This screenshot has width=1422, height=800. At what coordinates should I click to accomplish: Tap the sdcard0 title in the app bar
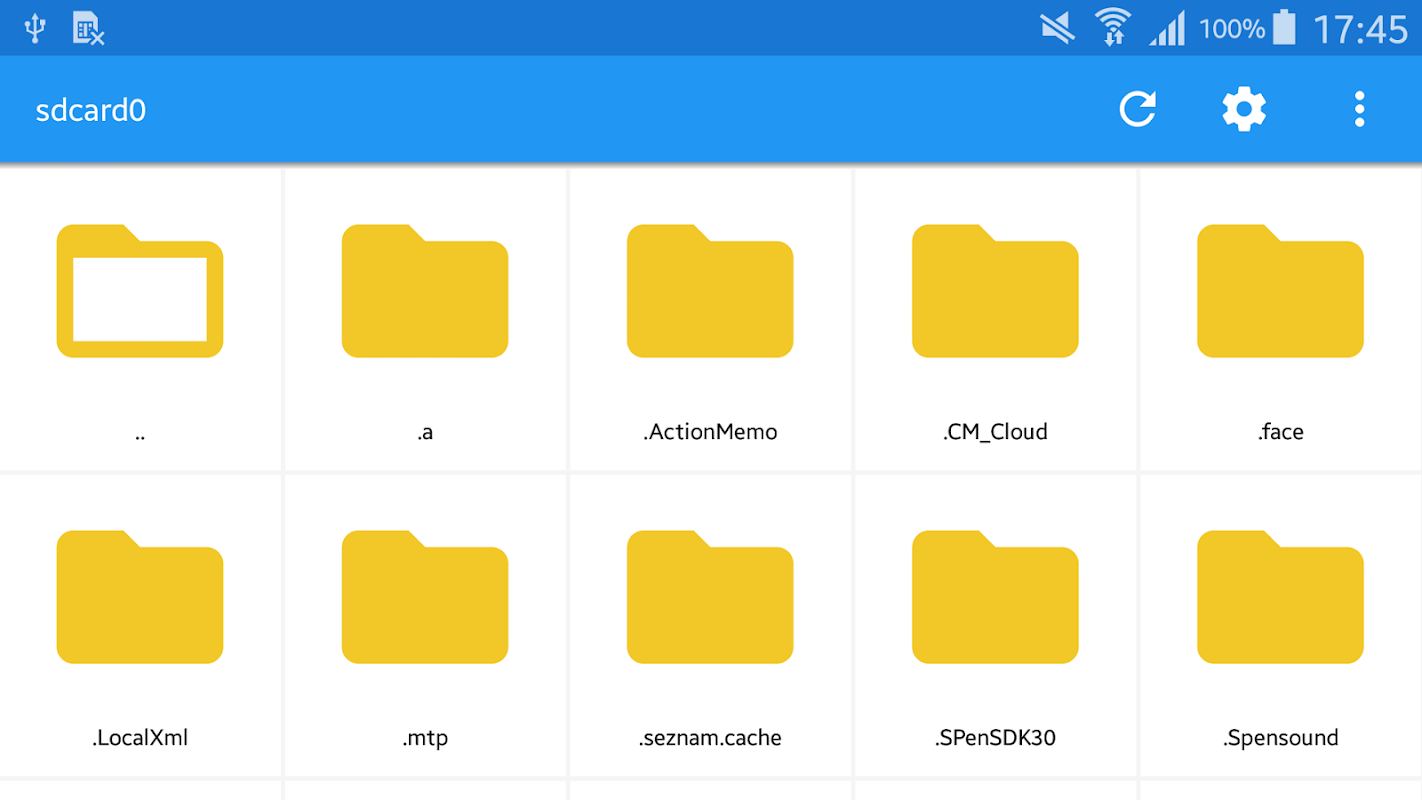[91, 110]
